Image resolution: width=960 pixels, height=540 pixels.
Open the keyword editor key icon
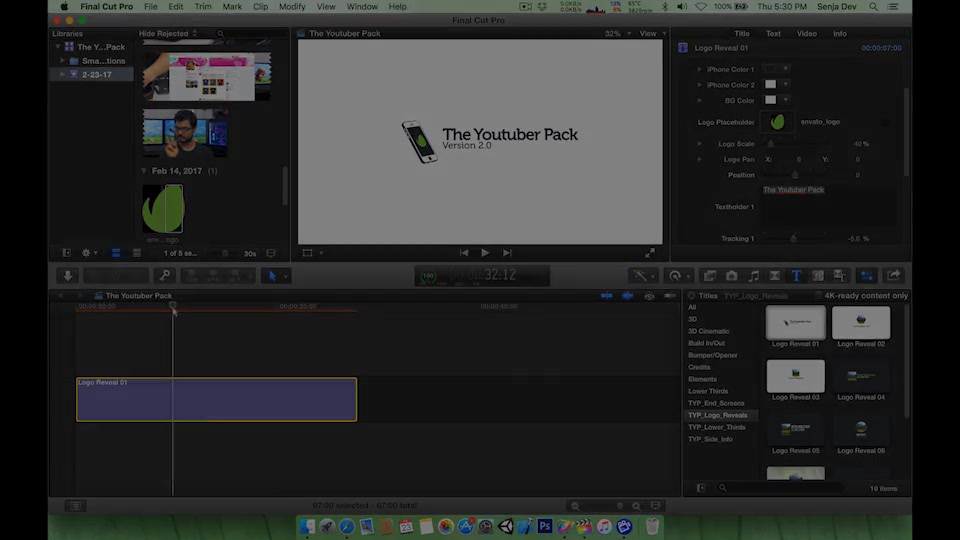tap(165, 276)
